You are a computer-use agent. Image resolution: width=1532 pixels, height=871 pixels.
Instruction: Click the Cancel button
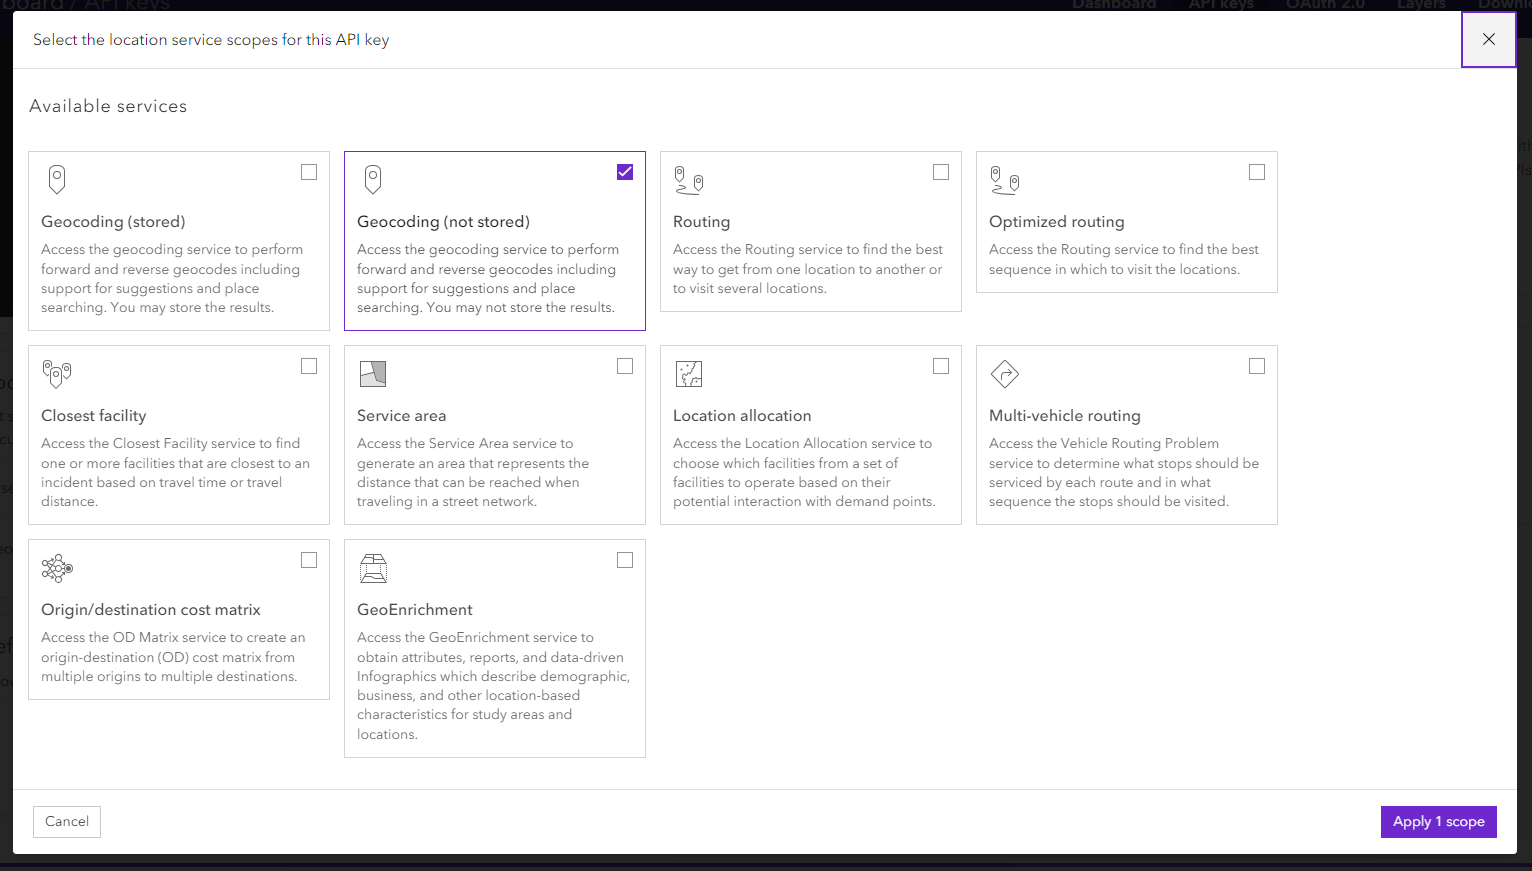pyautogui.click(x=67, y=821)
